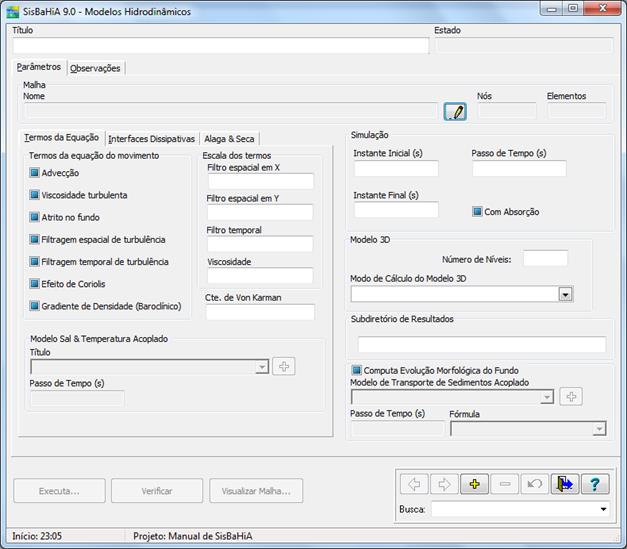This screenshot has width=627, height=549.
Task: Expand the Busca dropdown arrow
Action: click(x=603, y=509)
